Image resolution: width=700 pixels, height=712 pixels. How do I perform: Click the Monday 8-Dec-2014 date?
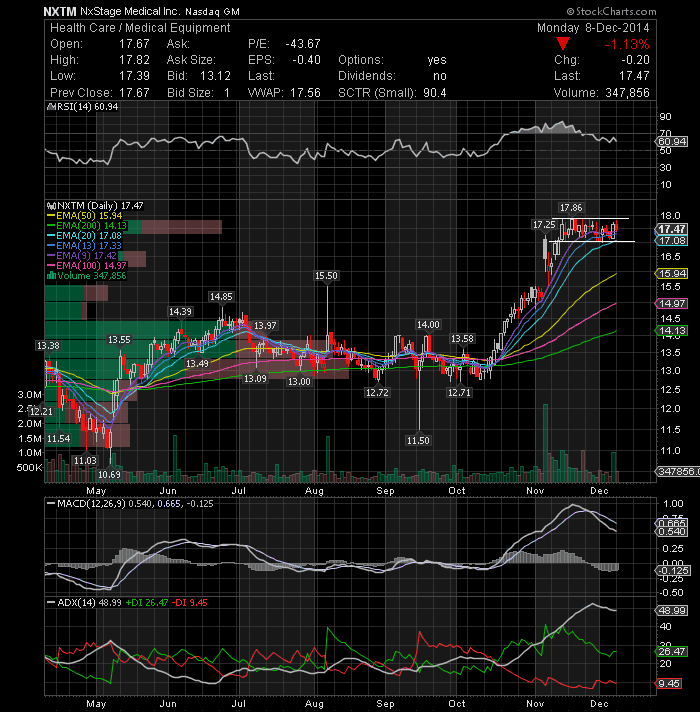pyautogui.click(x=593, y=28)
